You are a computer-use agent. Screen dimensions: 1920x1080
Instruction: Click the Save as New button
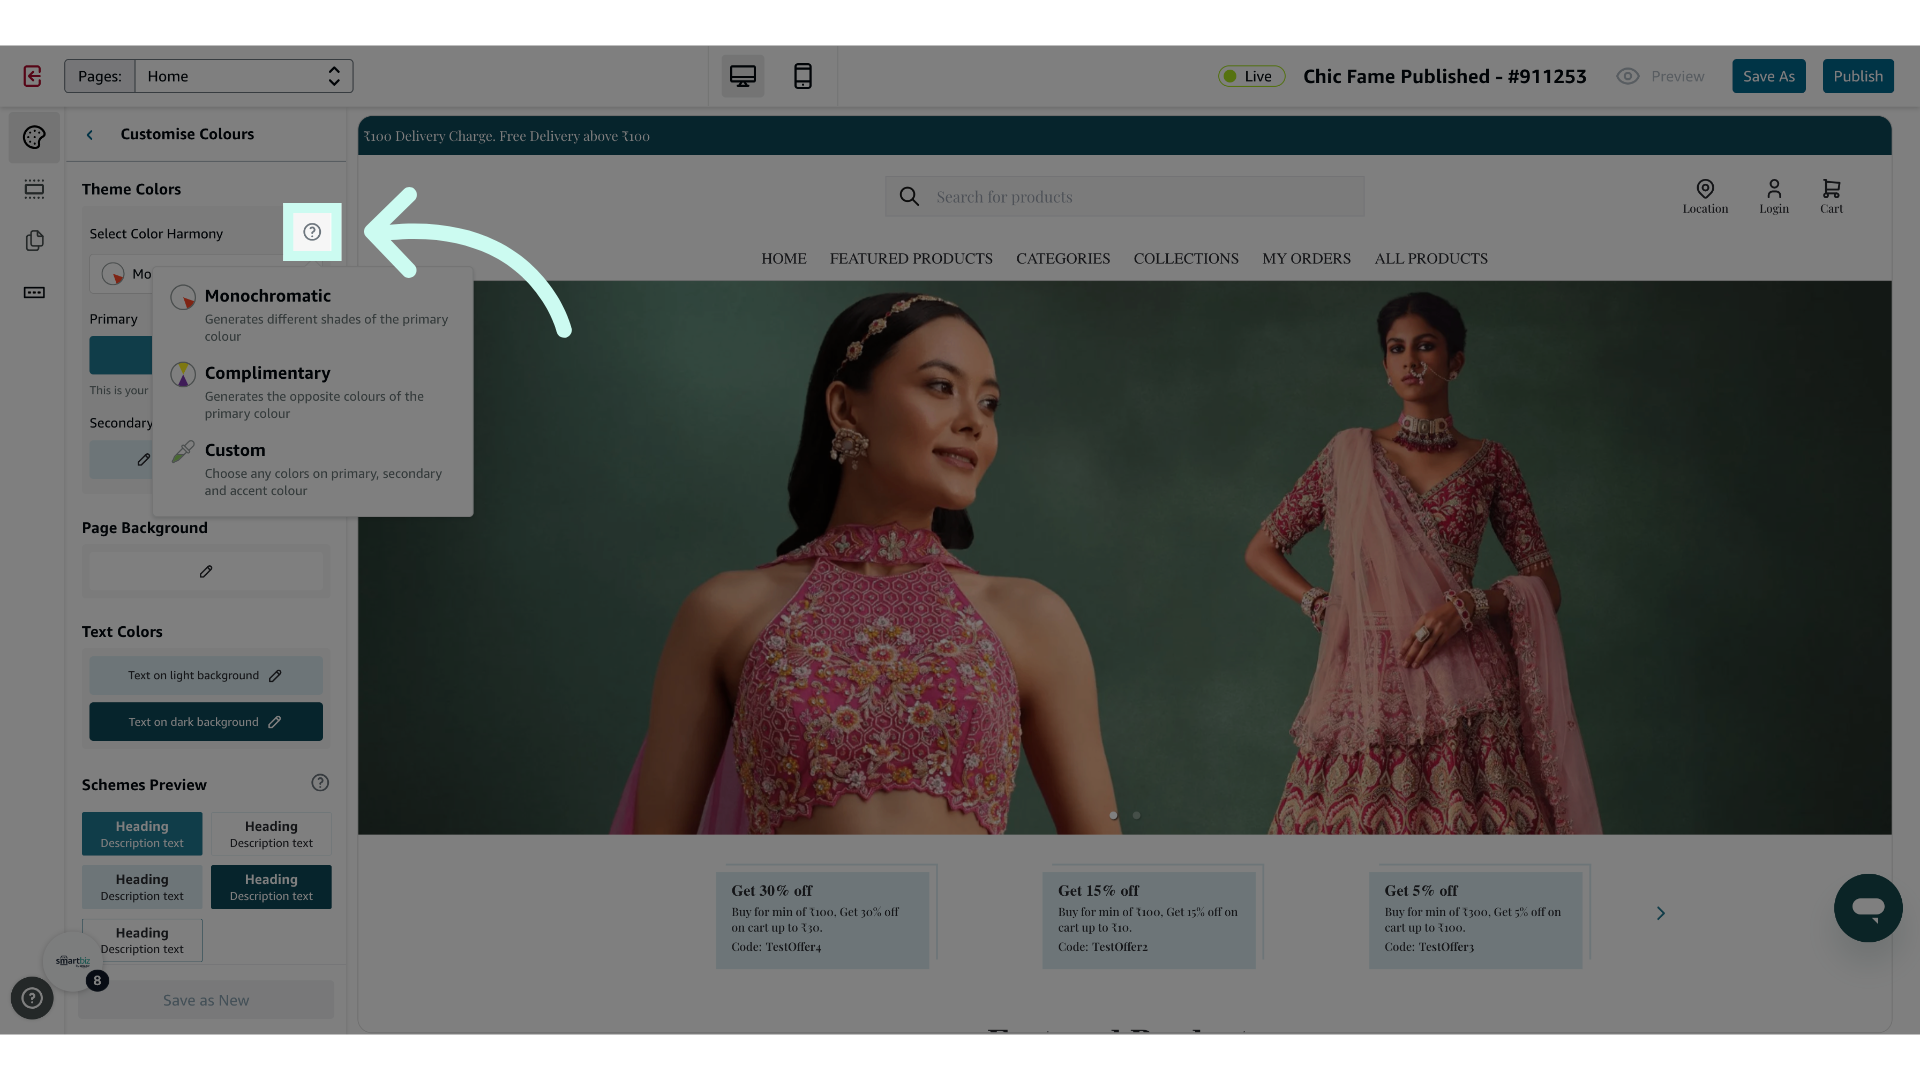click(206, 1000)
